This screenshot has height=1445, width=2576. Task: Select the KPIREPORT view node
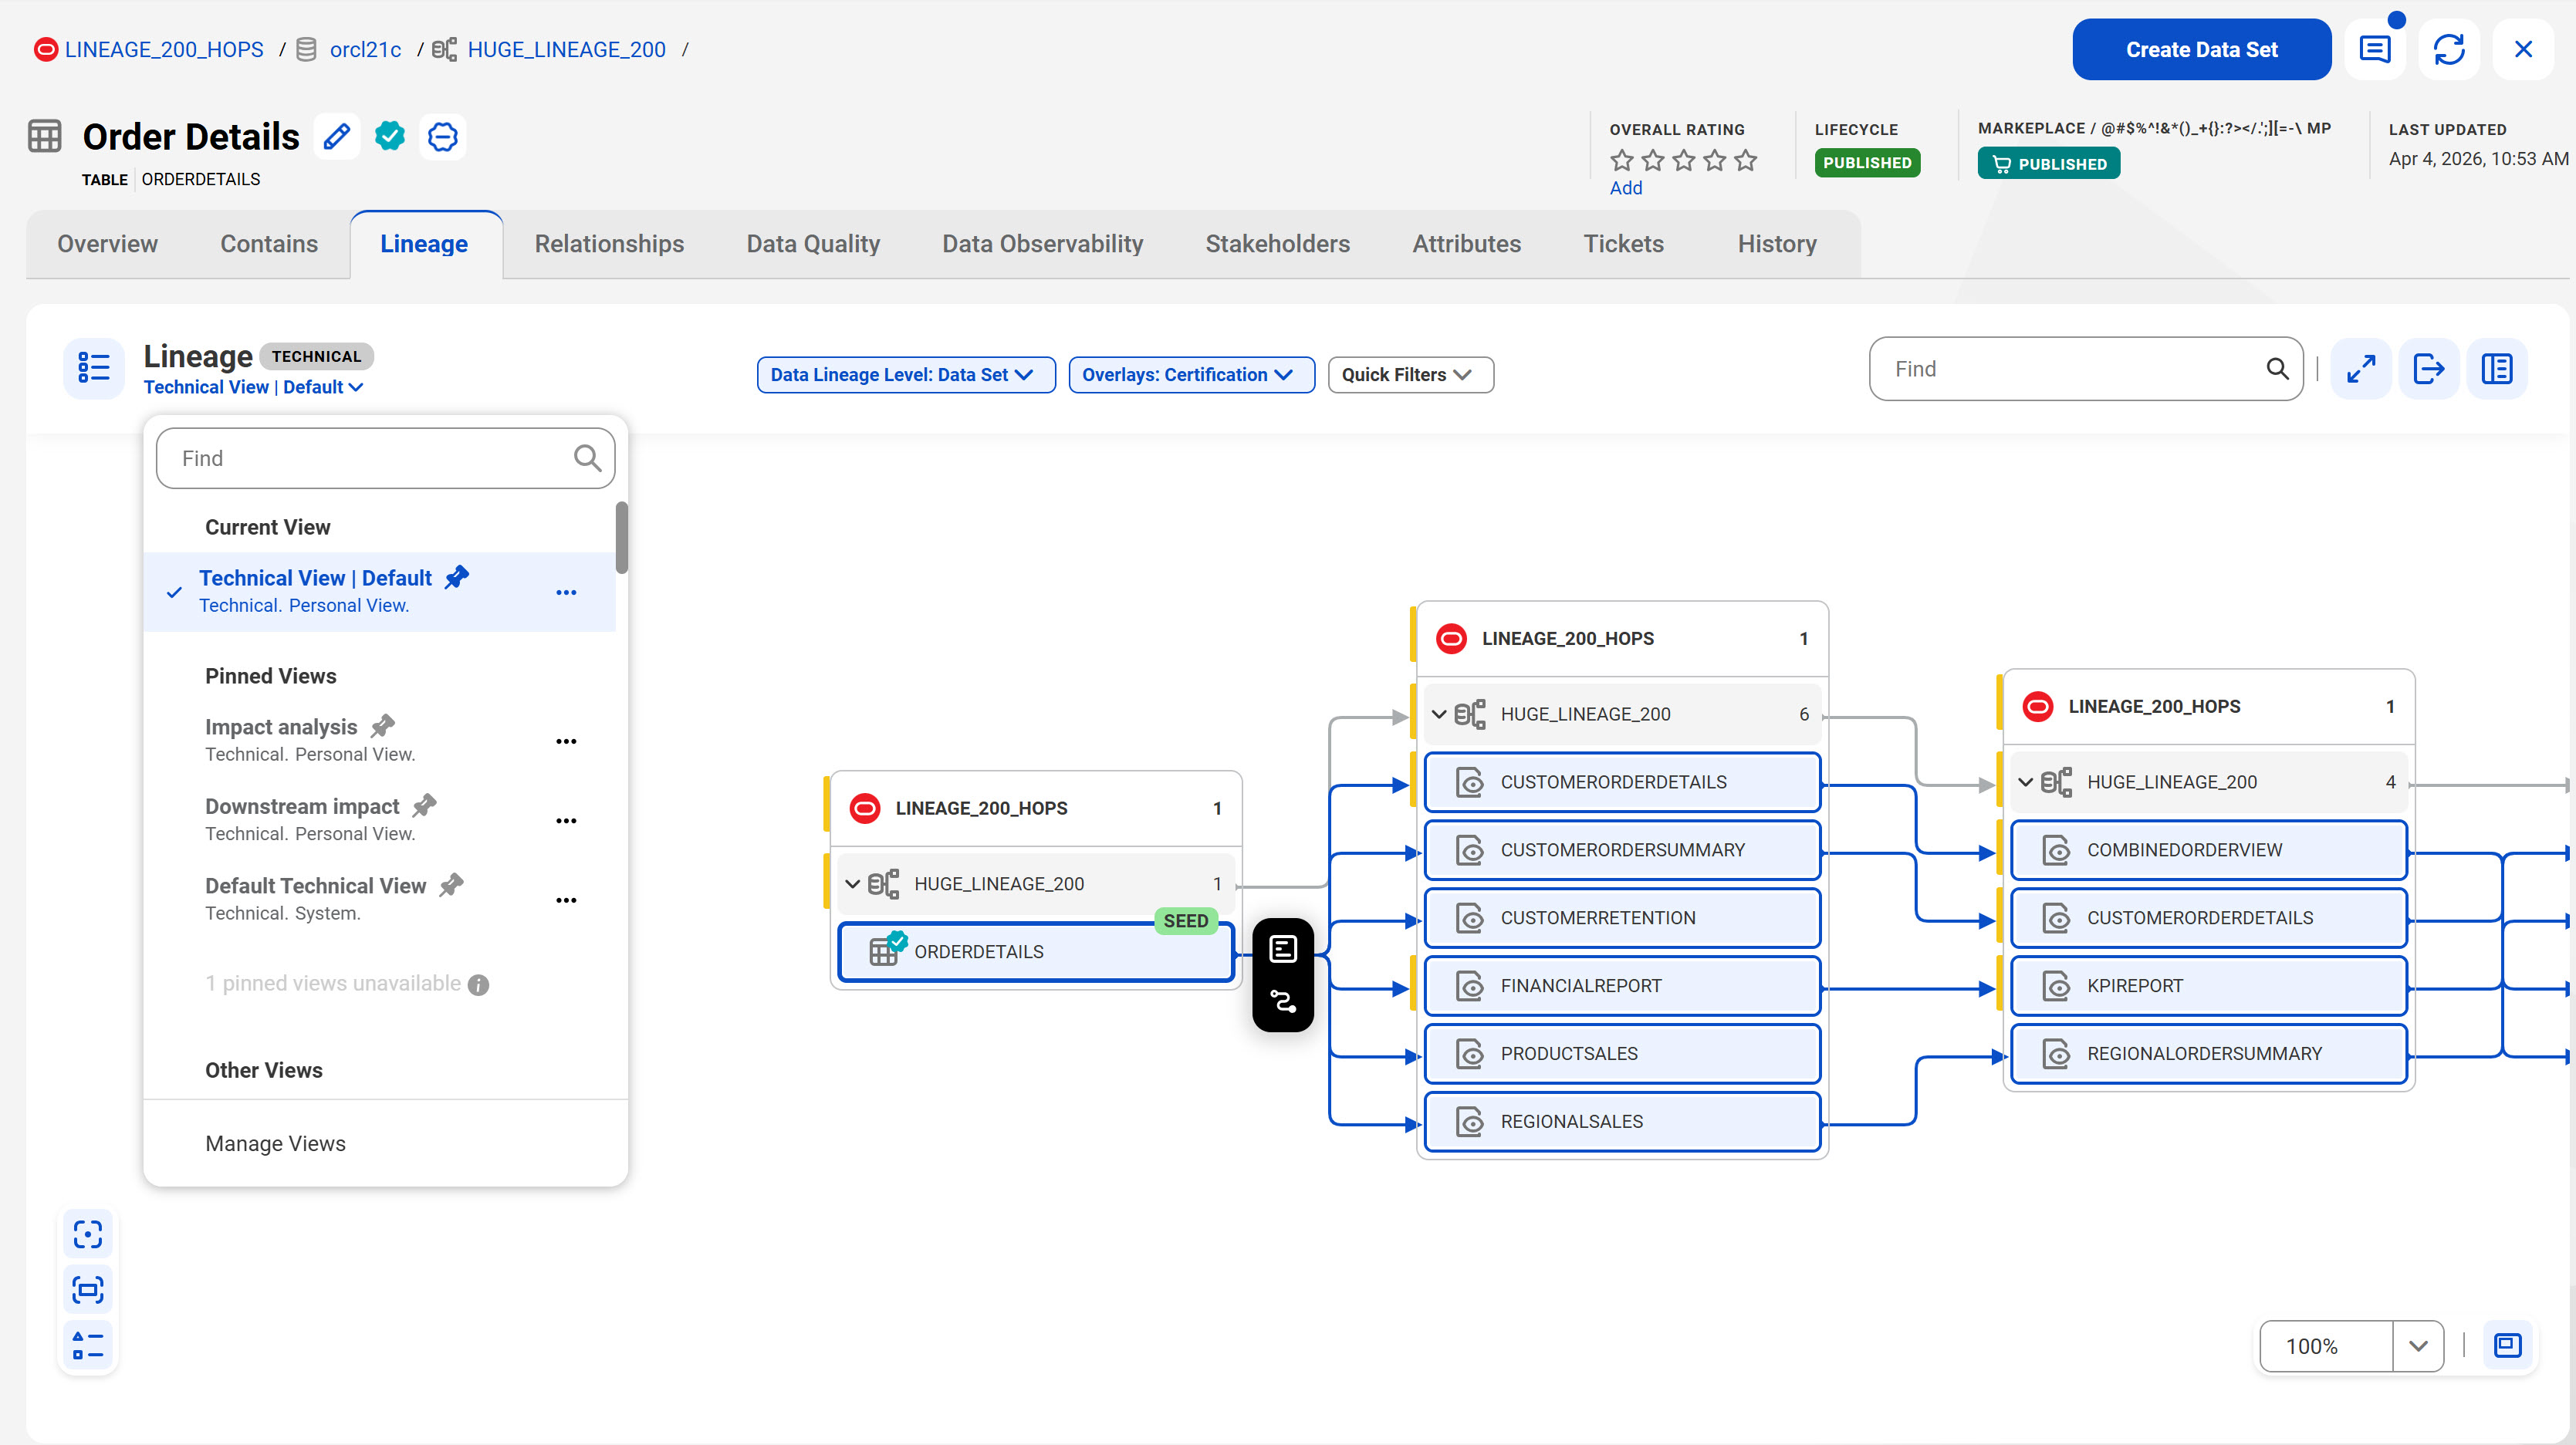(x=2208, y=985)
